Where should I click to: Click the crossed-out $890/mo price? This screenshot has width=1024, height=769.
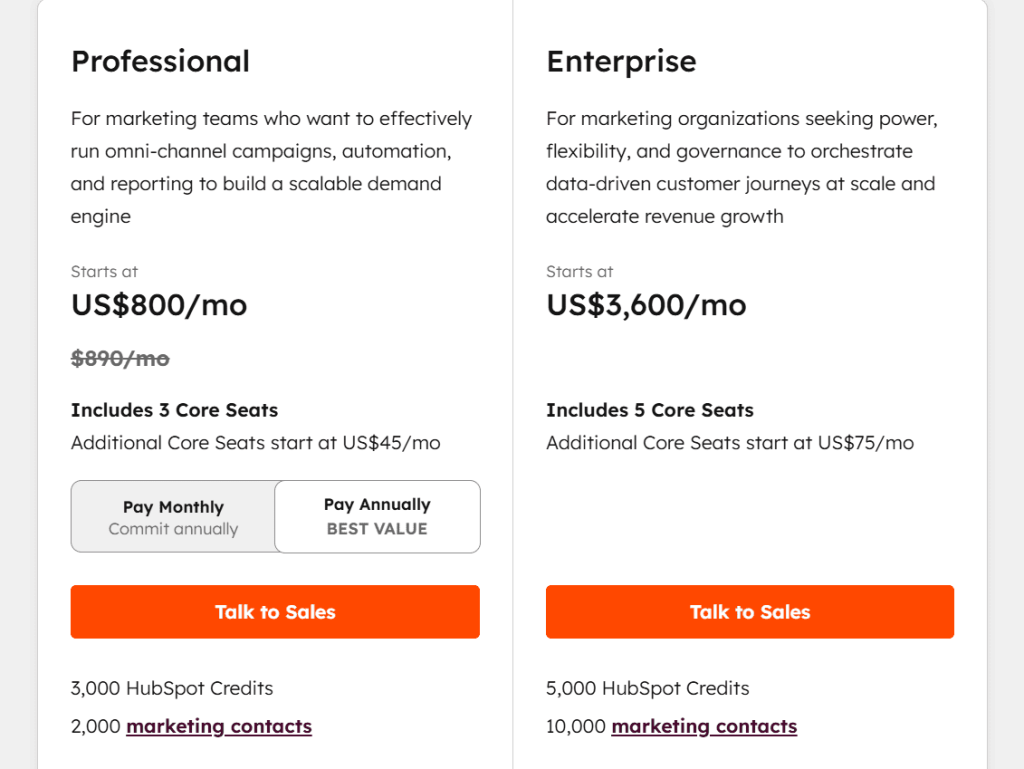[x=120, y=358]
